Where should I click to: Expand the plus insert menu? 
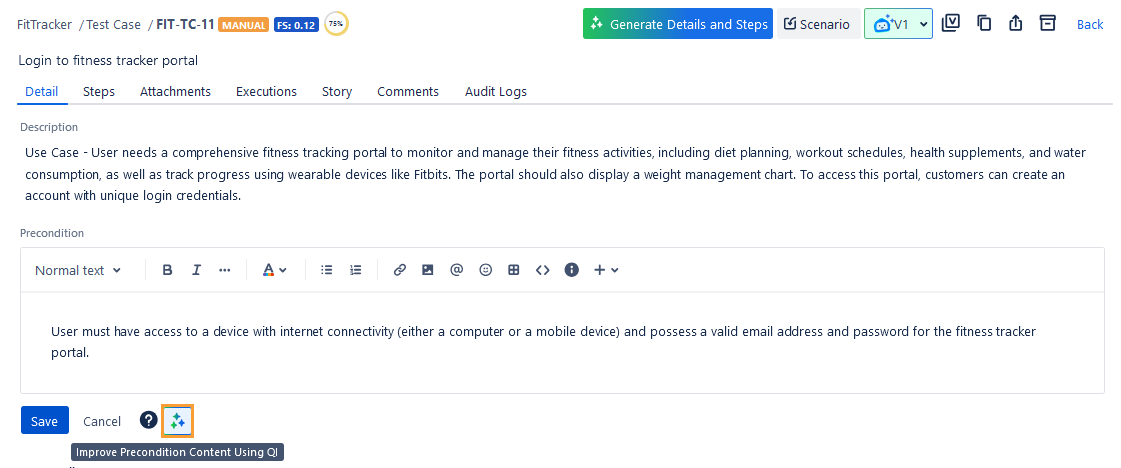(x=606, y=270)
